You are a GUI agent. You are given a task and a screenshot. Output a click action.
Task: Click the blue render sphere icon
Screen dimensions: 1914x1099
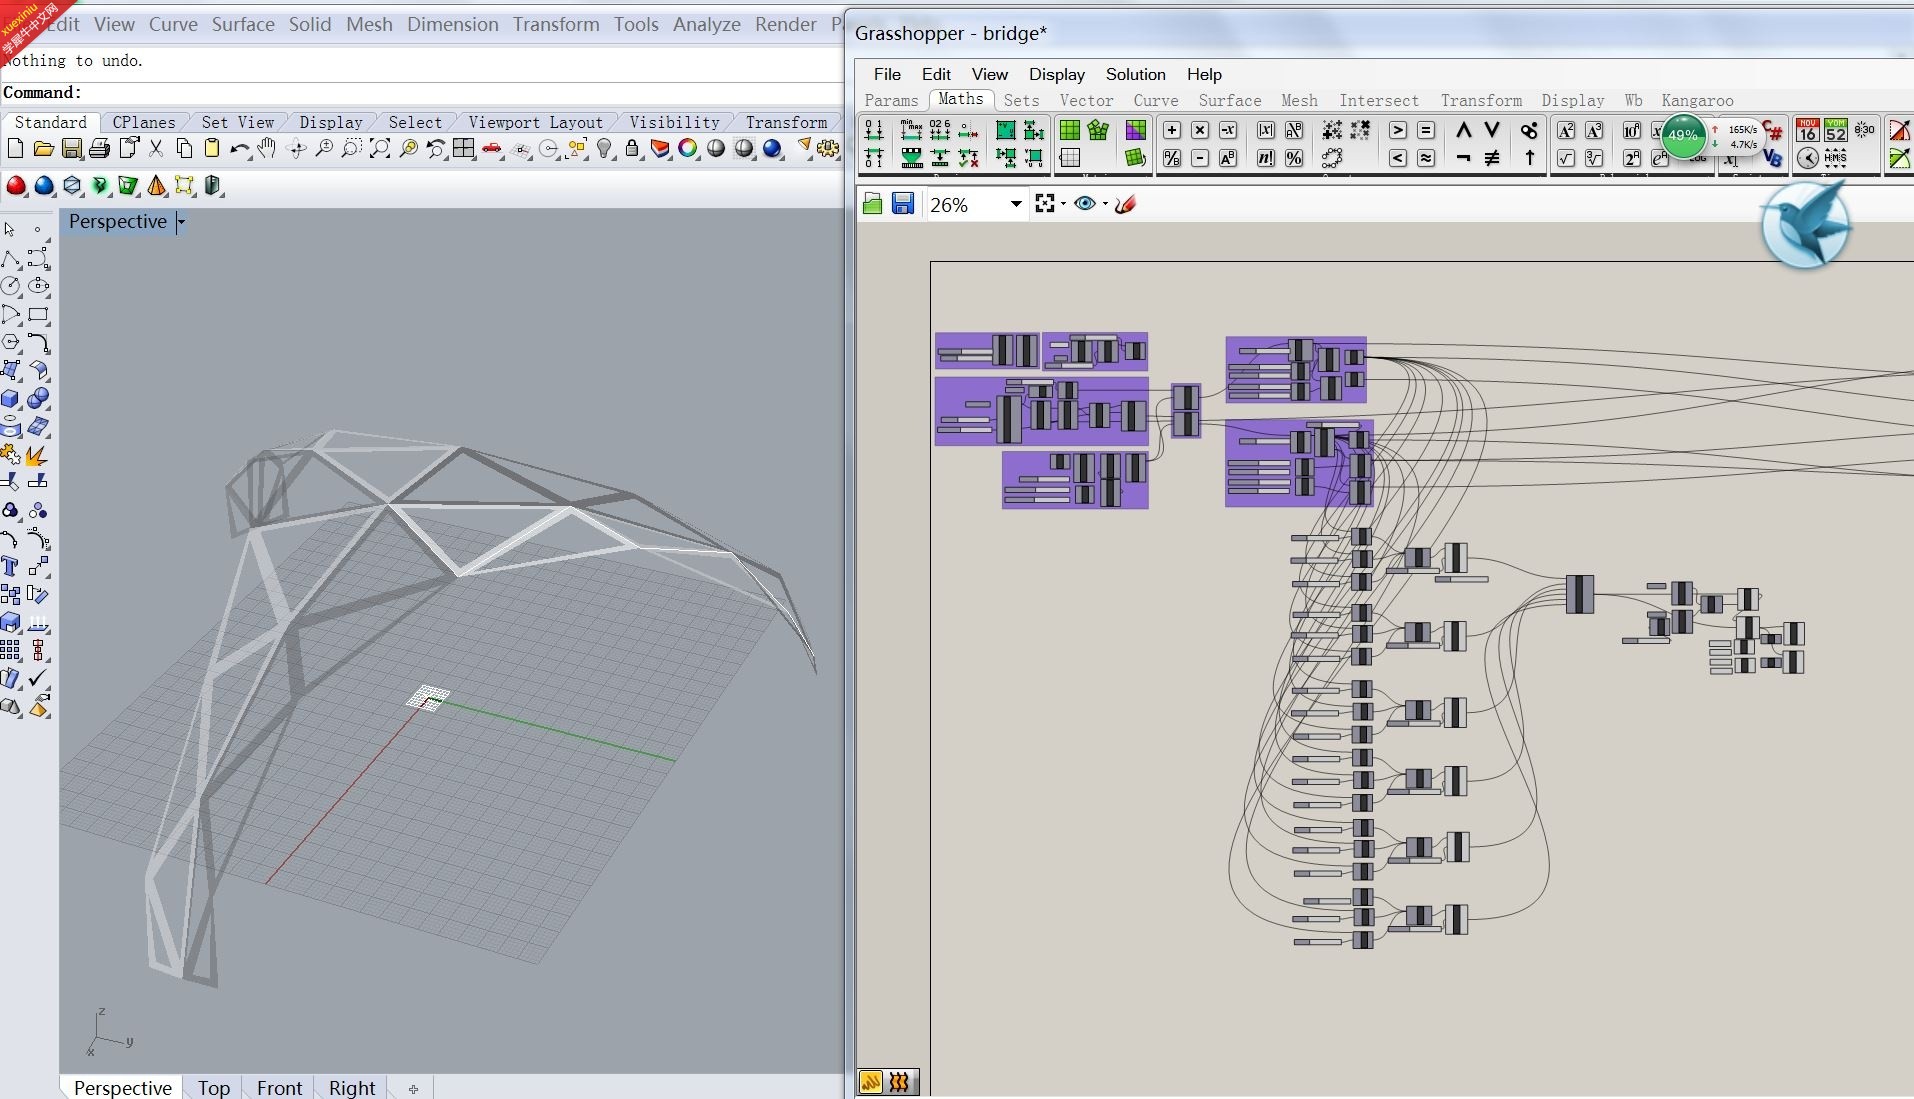point(772,149)
